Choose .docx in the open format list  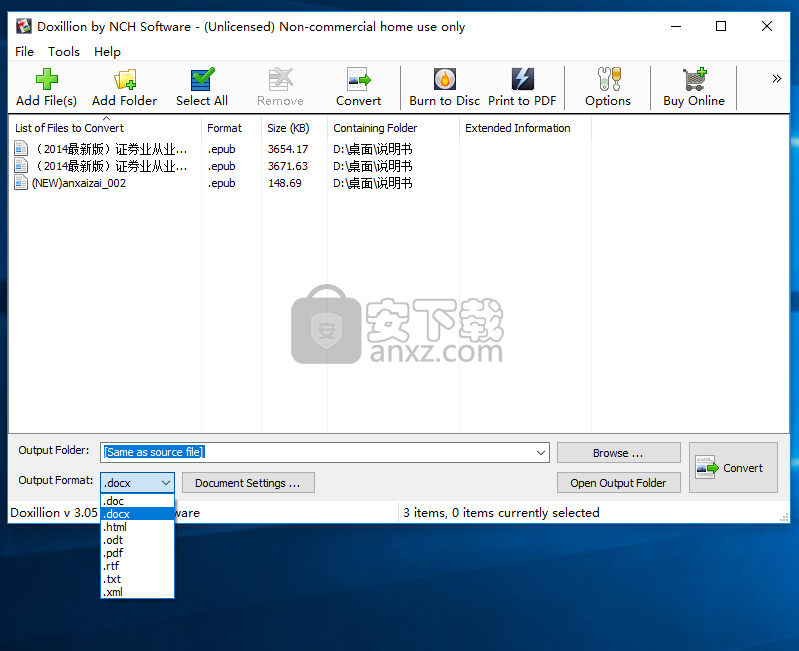138,514
